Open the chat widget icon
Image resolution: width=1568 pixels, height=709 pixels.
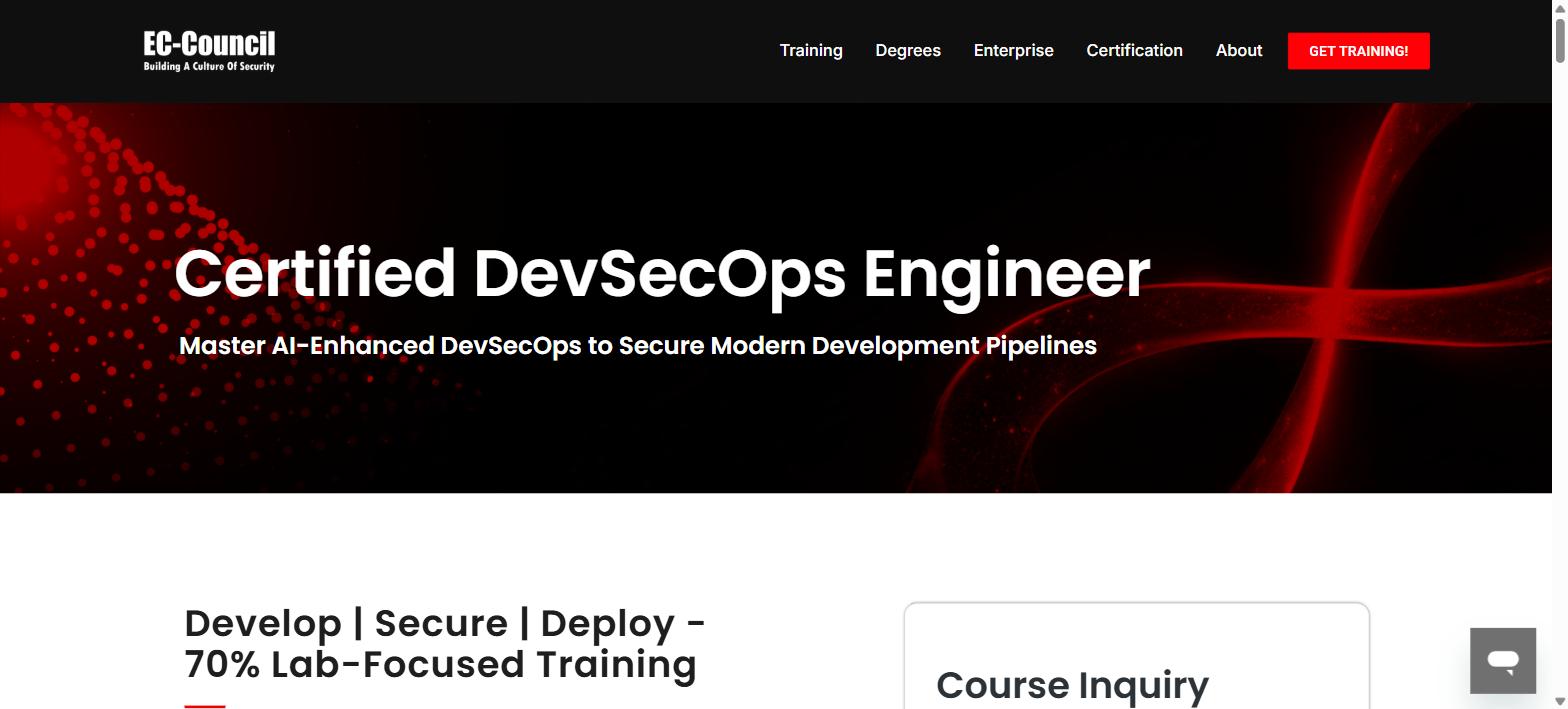click(x=1502, y=660)
